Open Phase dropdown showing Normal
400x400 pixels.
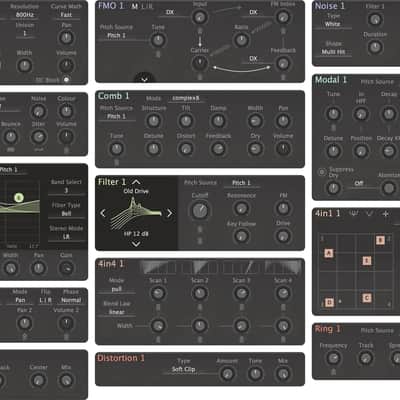pyautogui.click(x=71, y=300)
